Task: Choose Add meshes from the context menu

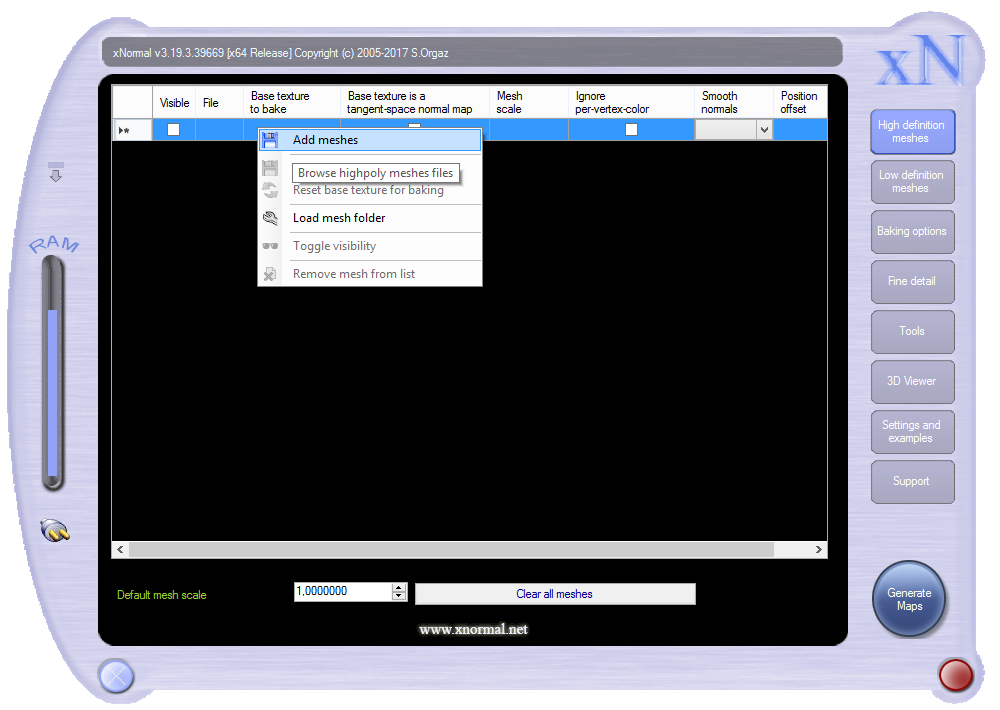Action: tap(325, 140)
